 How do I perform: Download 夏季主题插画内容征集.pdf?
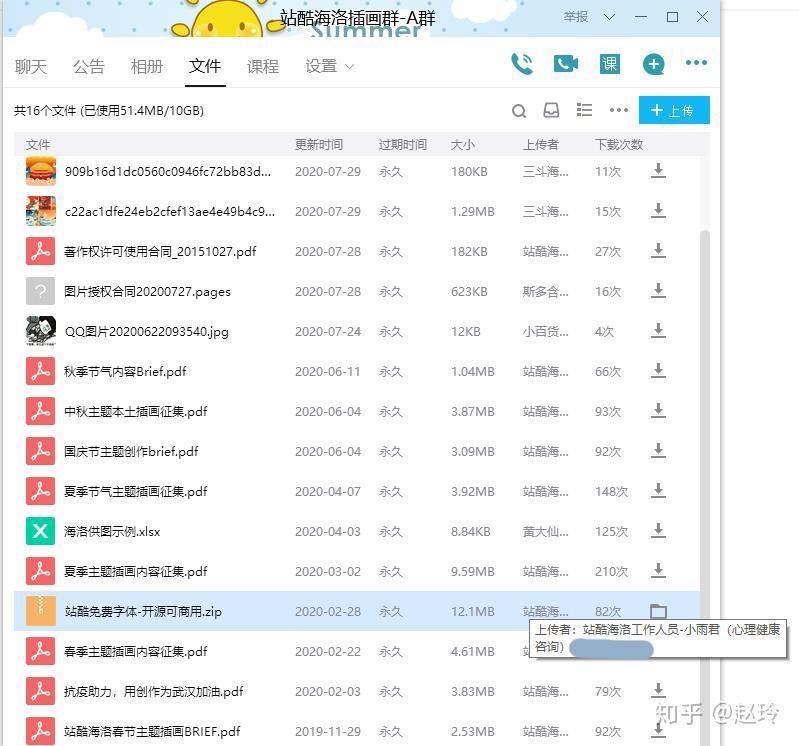(658, 571)
